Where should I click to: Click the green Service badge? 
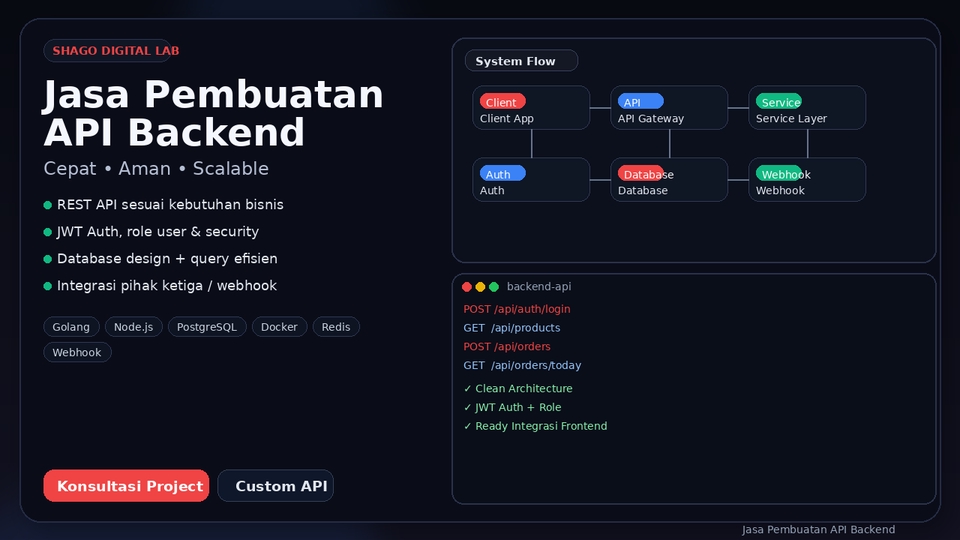pyautogui.click(x=778, y=102)
